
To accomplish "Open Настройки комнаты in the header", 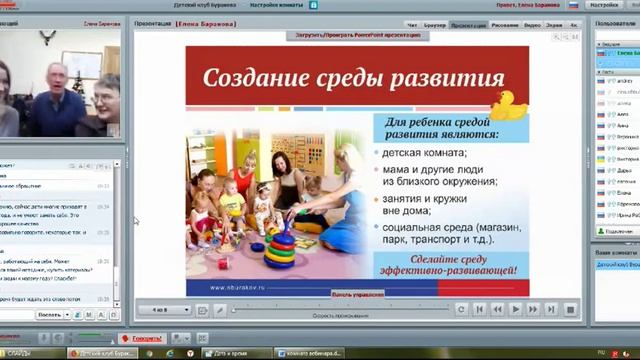I will (x=276, y=5).
